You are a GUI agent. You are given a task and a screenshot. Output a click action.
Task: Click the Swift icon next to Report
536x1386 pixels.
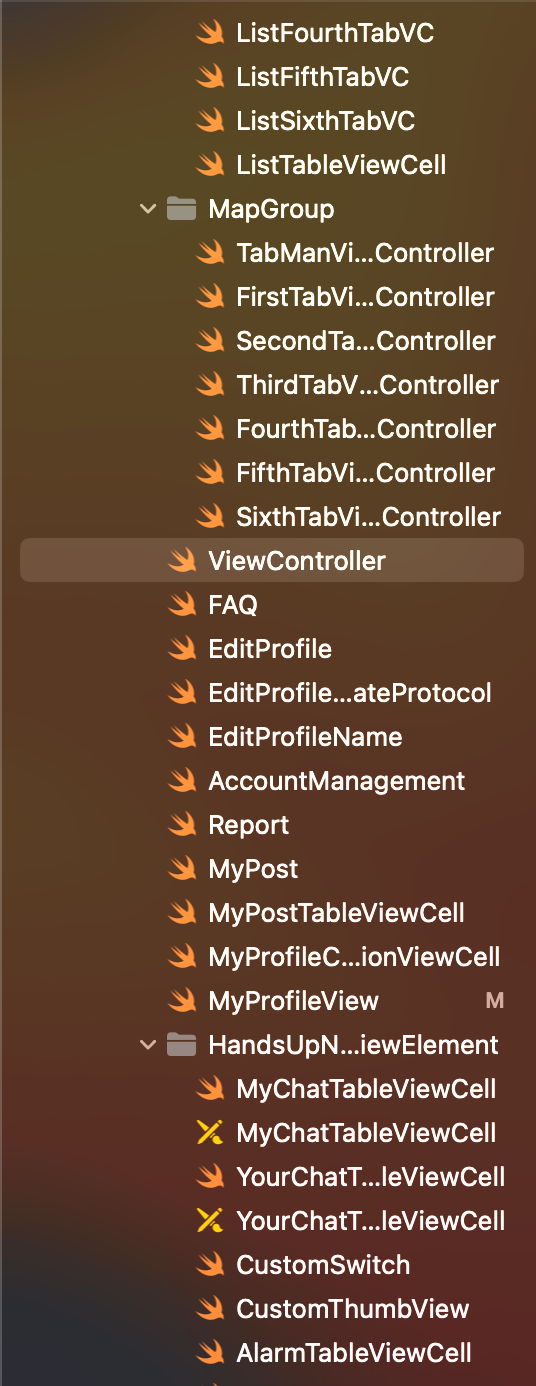point(182,825)
